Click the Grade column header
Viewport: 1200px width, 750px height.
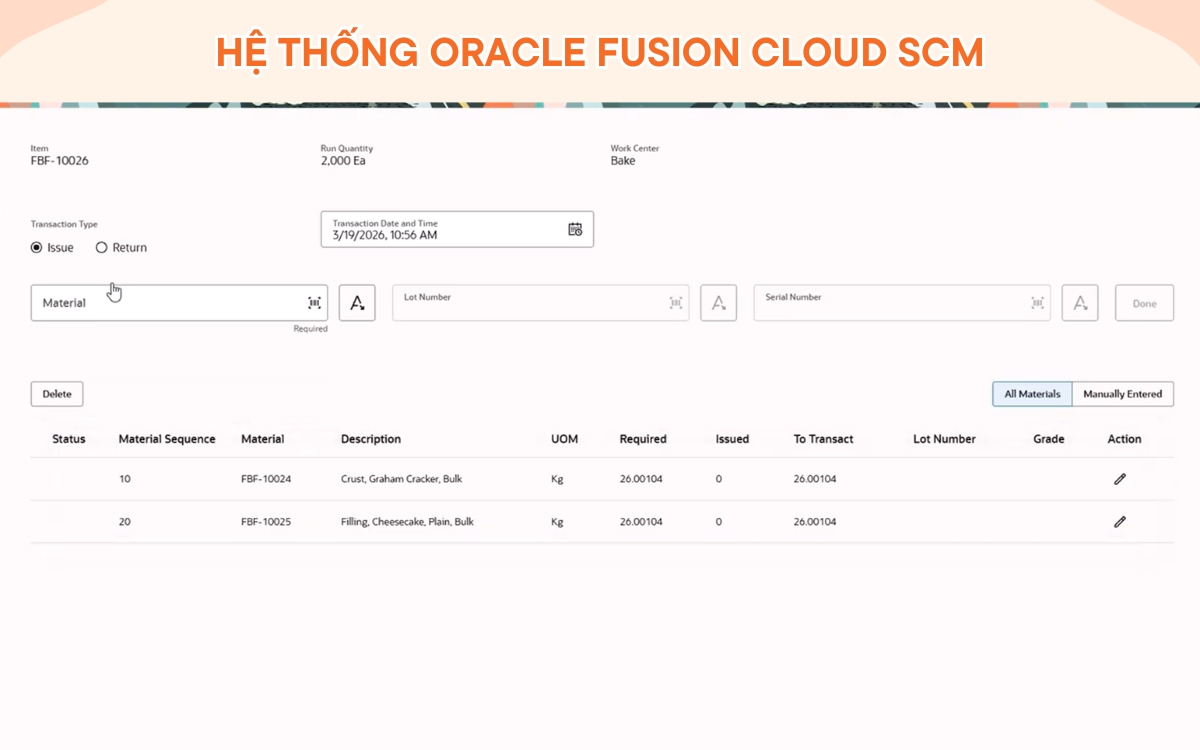(x=1049, y=439)
